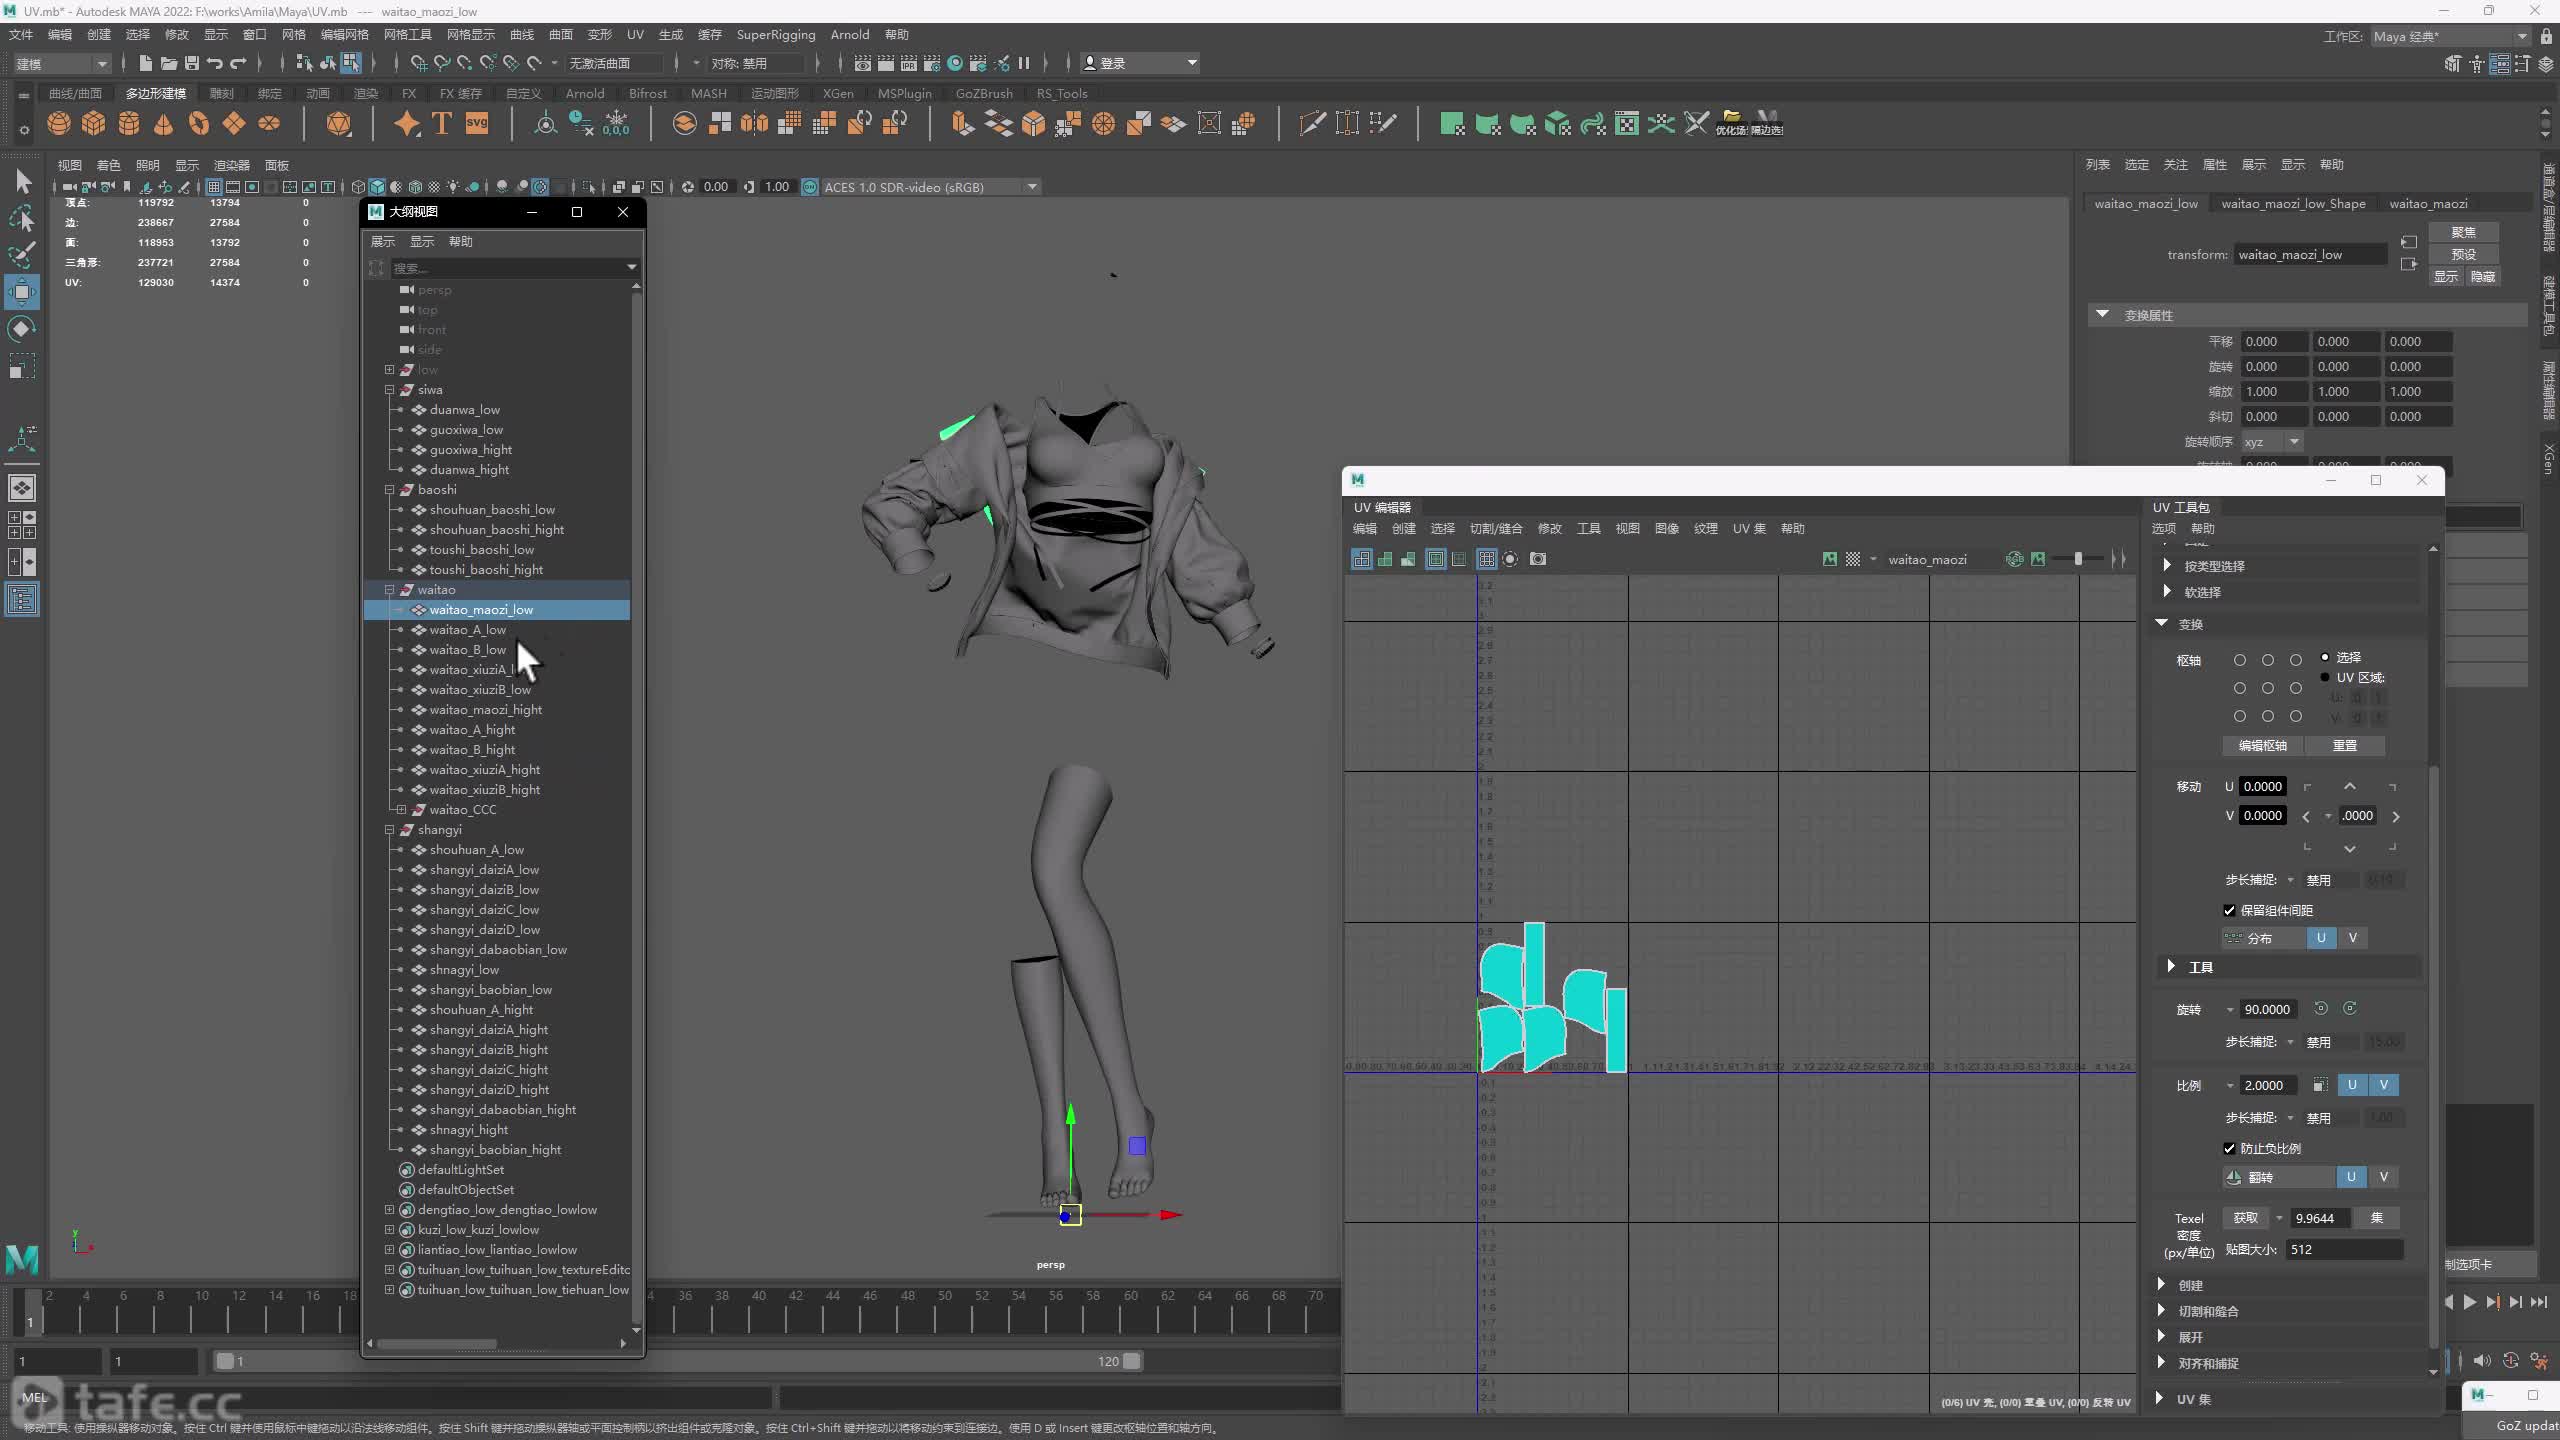Click the 聚焦 button in Attribute Editor
This screenshot has height=1440, width=2560.
tap(2463, 232)
